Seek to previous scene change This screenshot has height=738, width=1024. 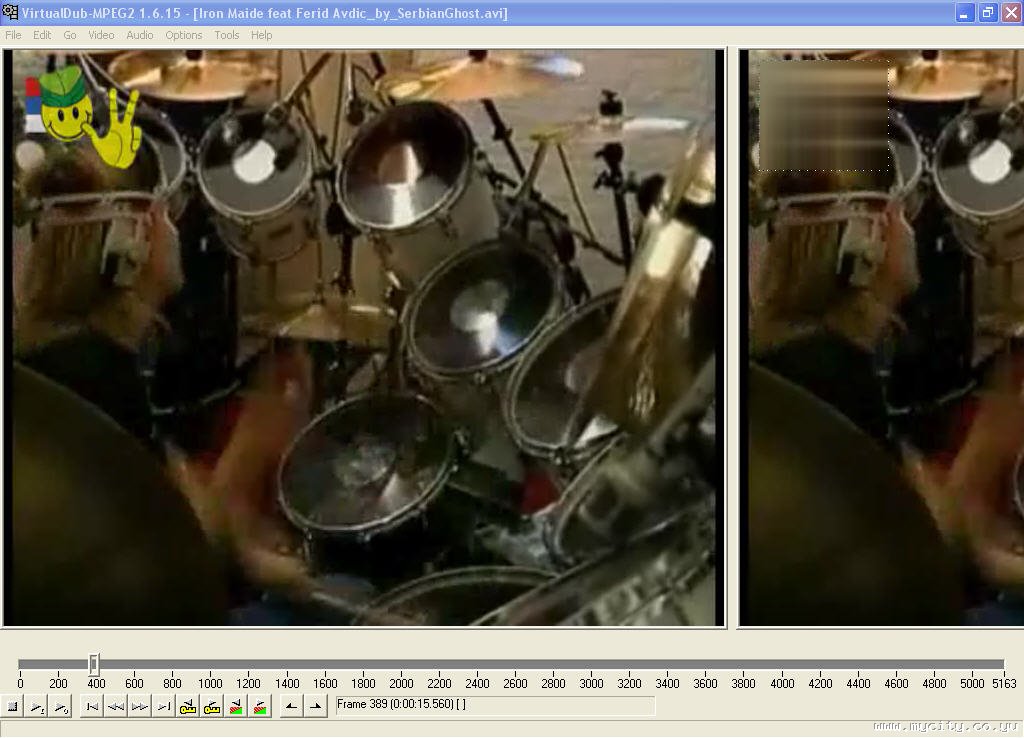click(x=236, y=707)
